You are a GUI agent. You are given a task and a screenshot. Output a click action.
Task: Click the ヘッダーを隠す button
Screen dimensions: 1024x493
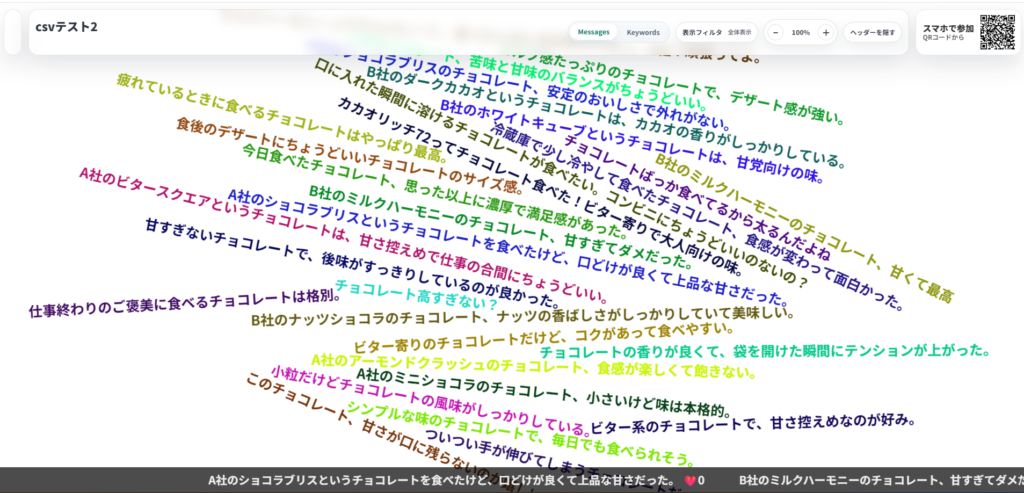(872, 32)
